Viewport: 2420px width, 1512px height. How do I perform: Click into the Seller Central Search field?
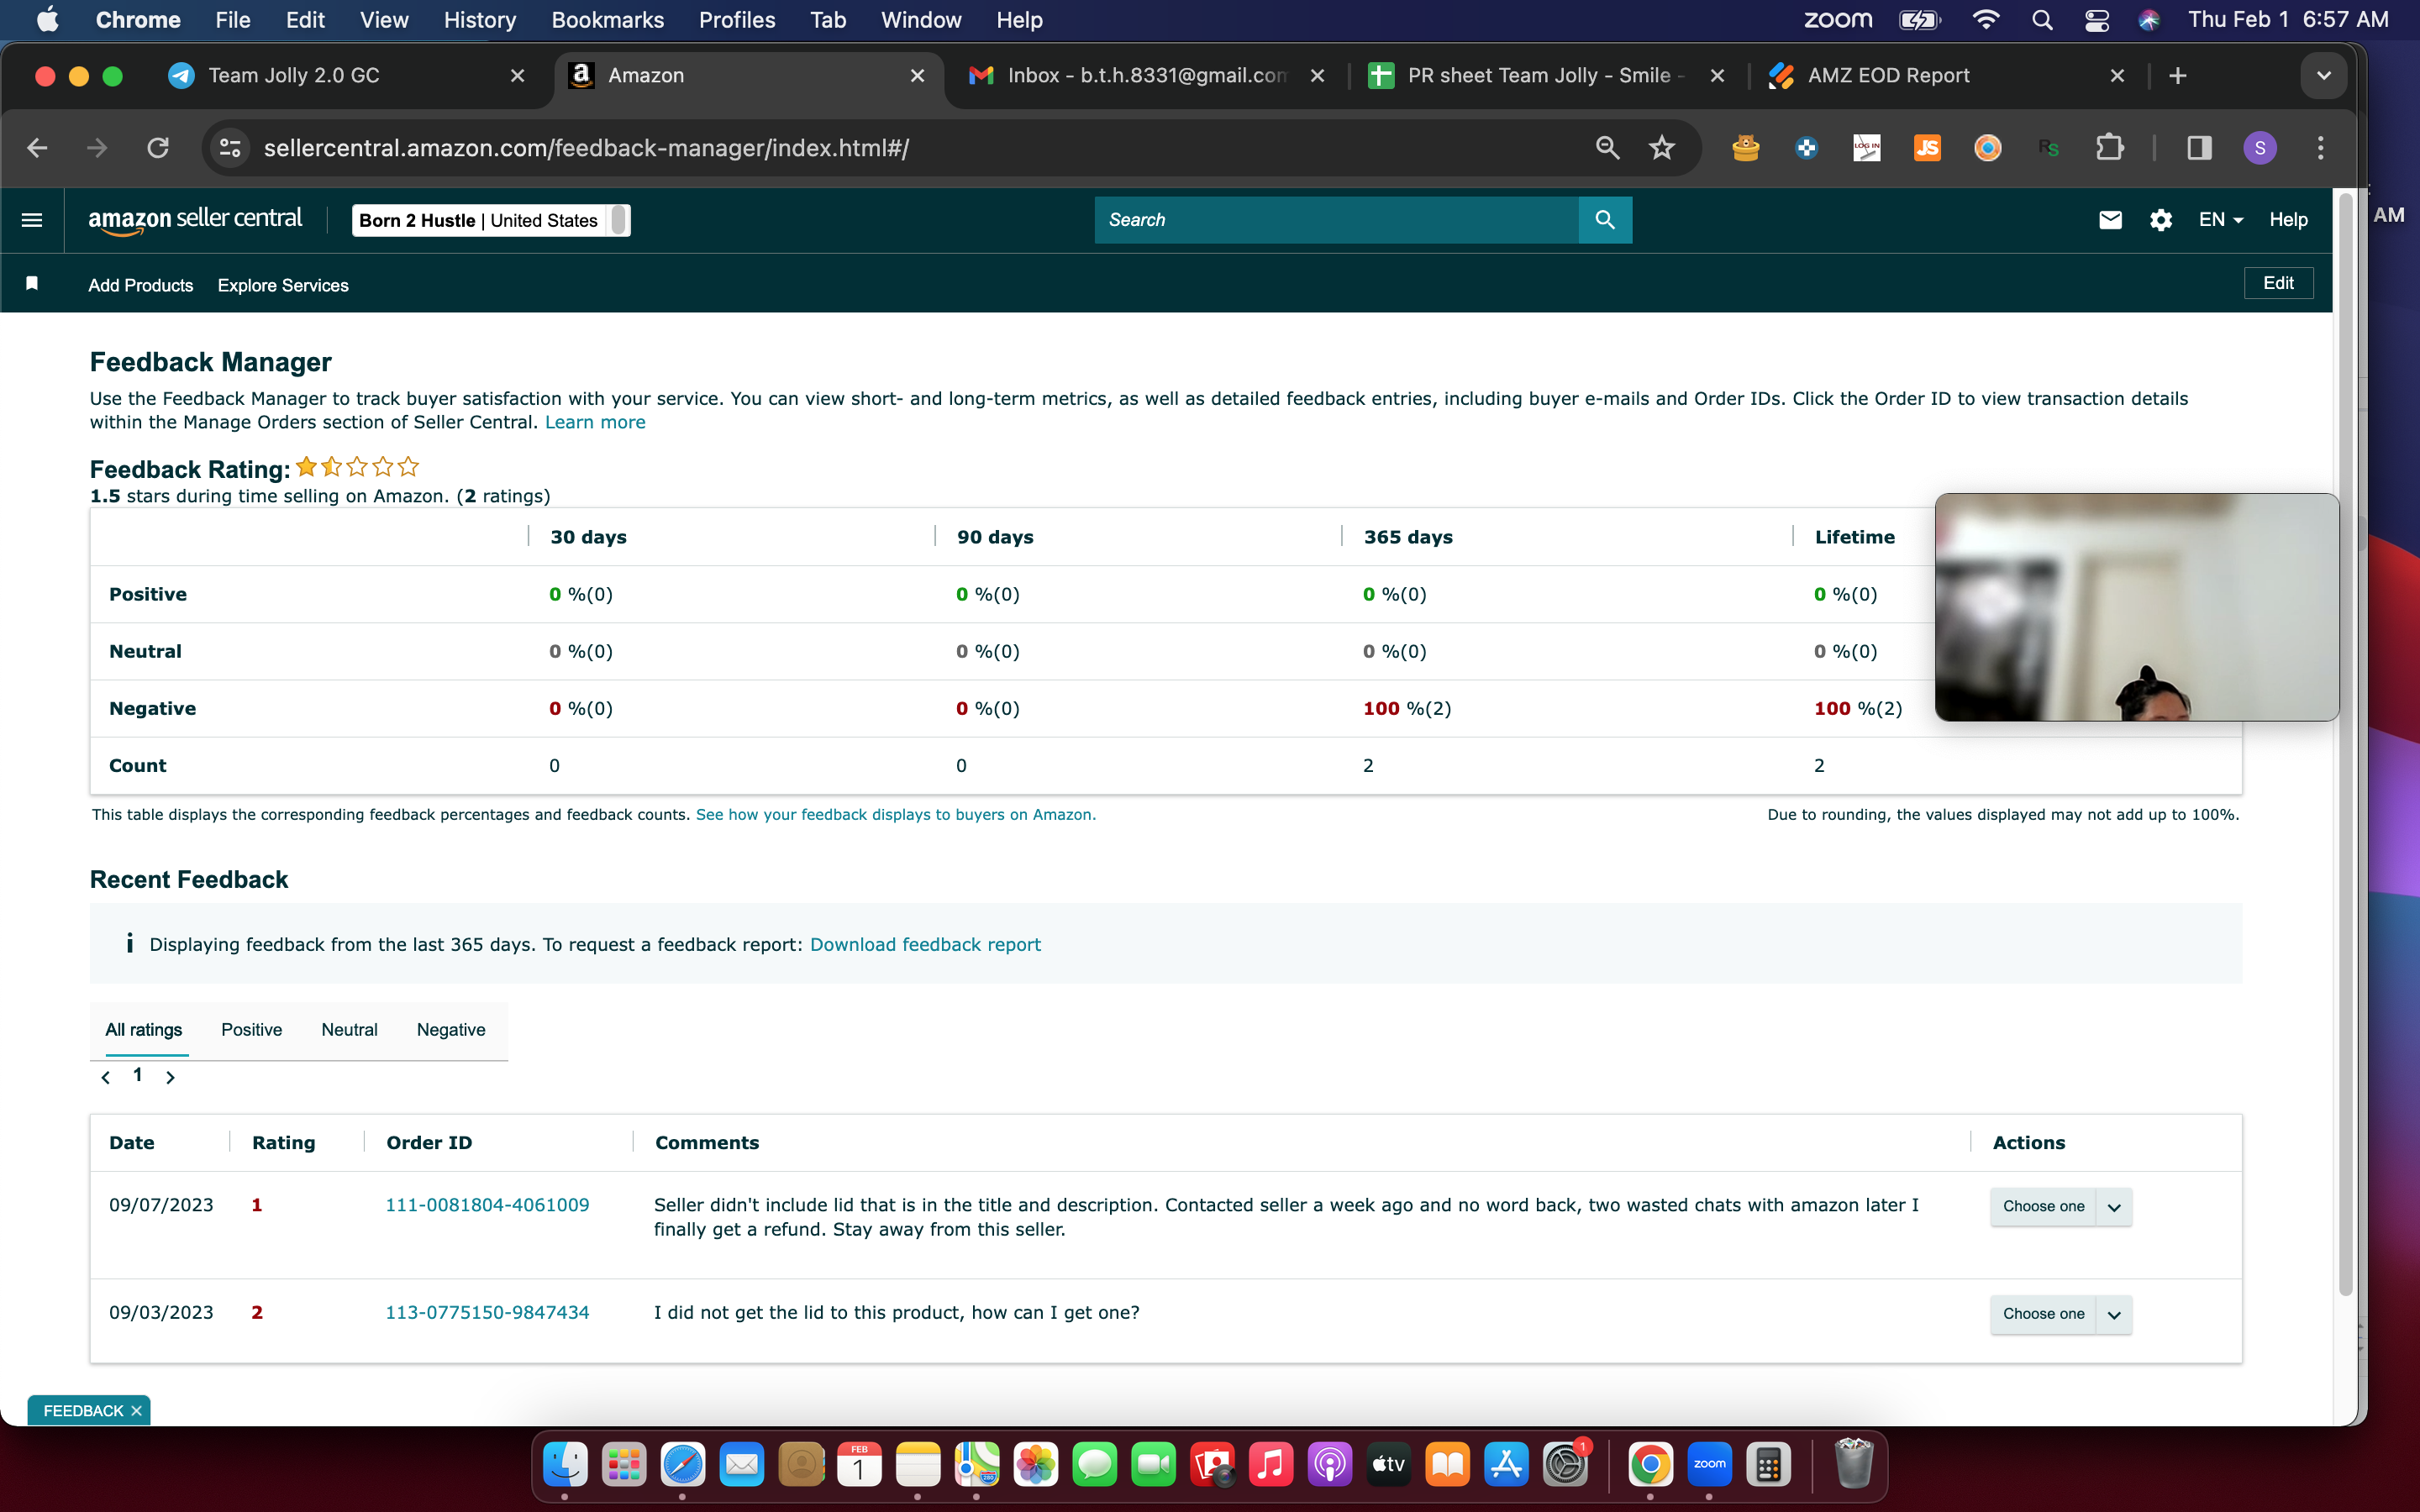pyautogui.click(x=1336, y=220)
